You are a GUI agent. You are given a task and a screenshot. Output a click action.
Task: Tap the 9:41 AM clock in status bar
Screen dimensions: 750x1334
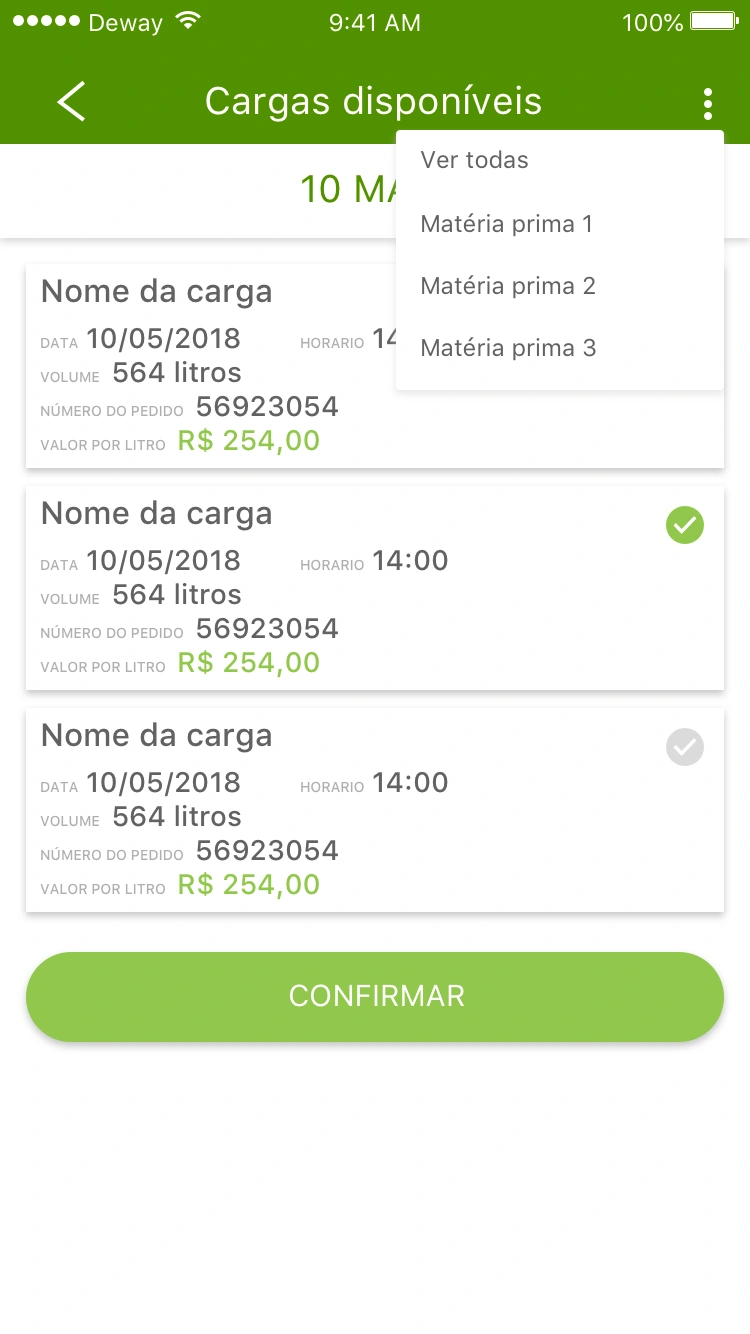point(374,22)
